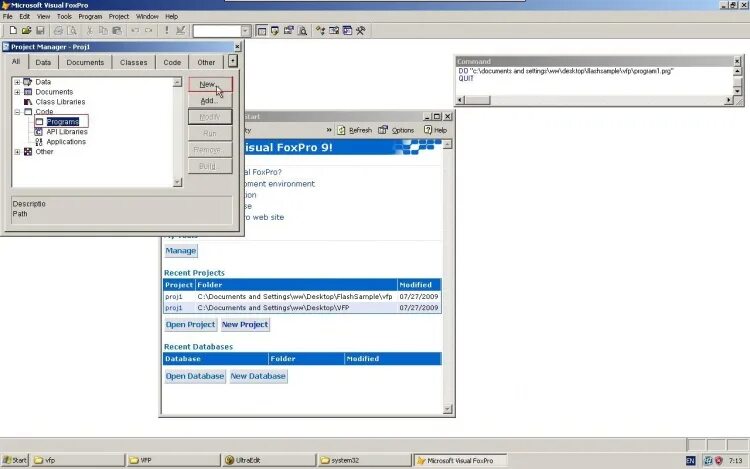Click the New... button in Project Manager
Screen dimensions: 750x469
pyautogui.click(x=210, y=84)
